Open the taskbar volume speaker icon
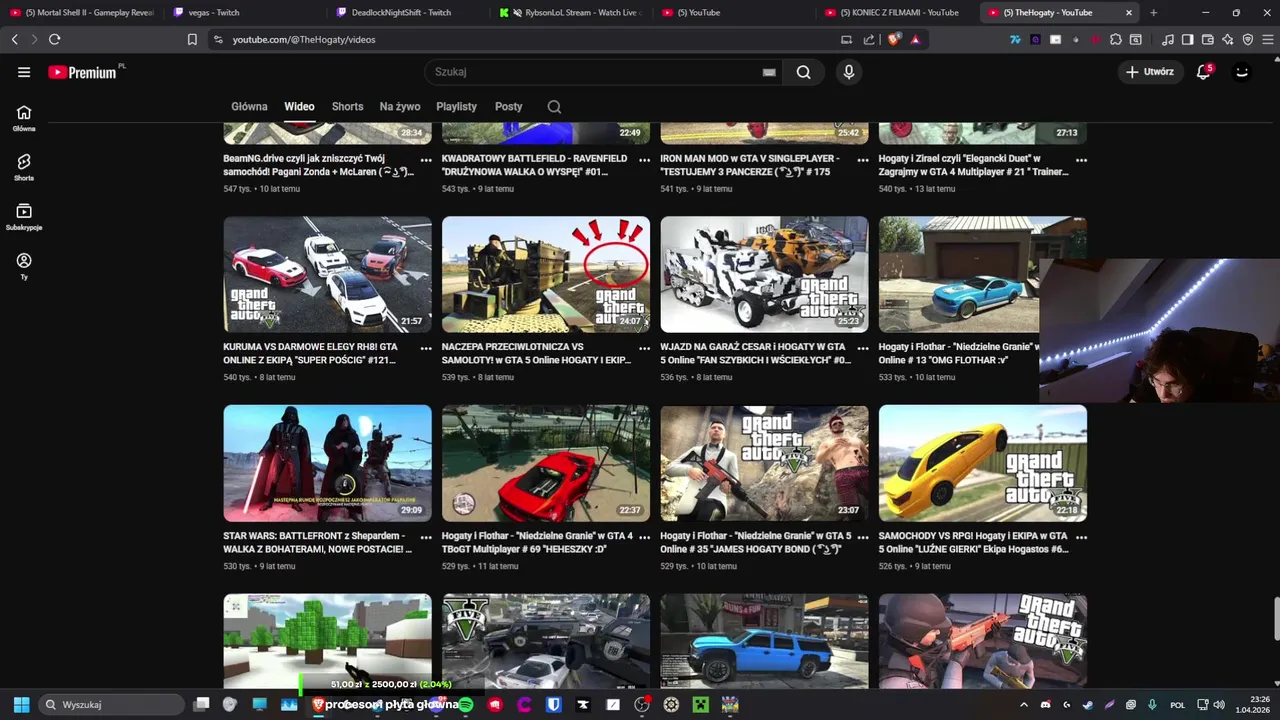This screenshot has width=1280, height=720. click(1218, 704)
